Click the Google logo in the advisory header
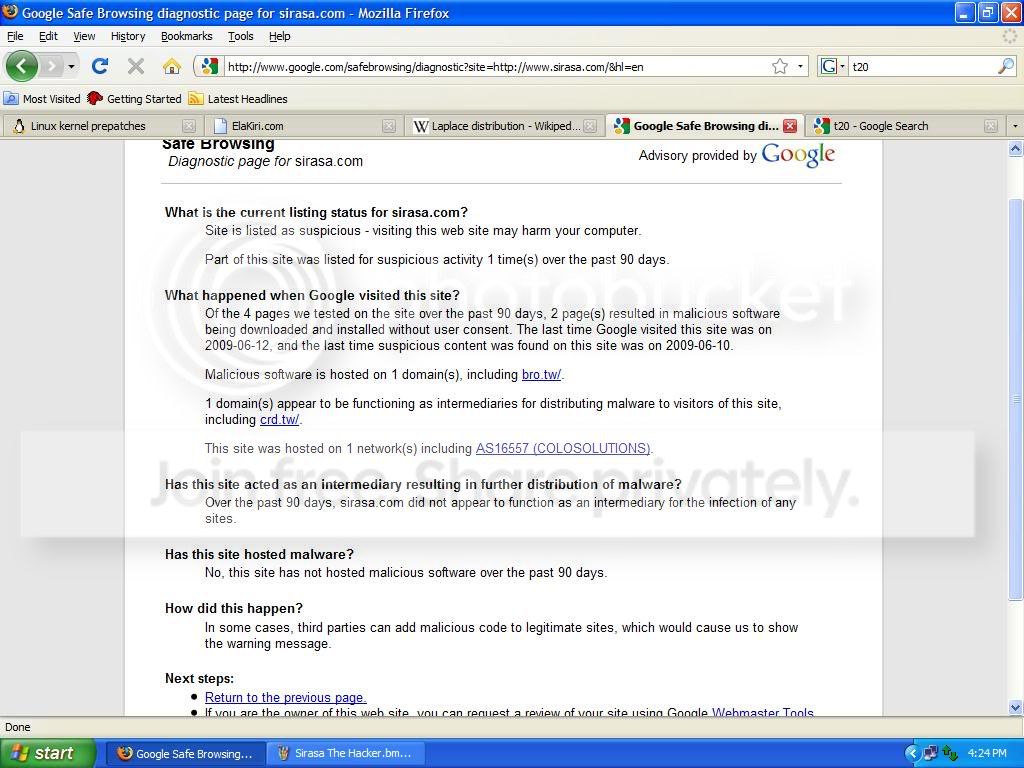This screenshot has height=768, width=1024. pyautogui.click(x=798, y=155)
